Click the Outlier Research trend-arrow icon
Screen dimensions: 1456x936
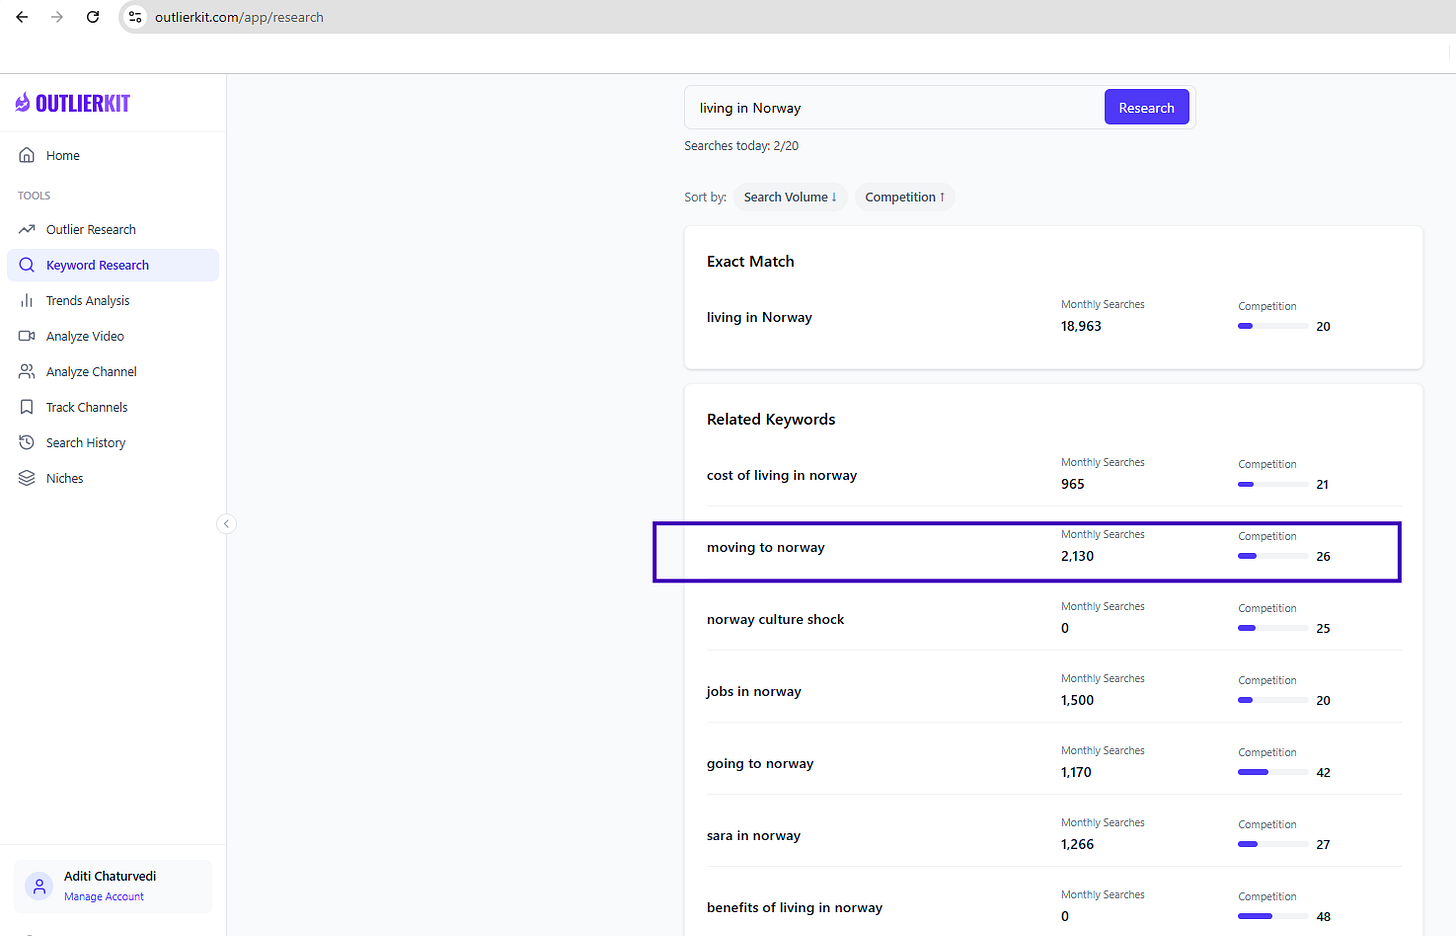pyautogui.click(x=27, y=229)
